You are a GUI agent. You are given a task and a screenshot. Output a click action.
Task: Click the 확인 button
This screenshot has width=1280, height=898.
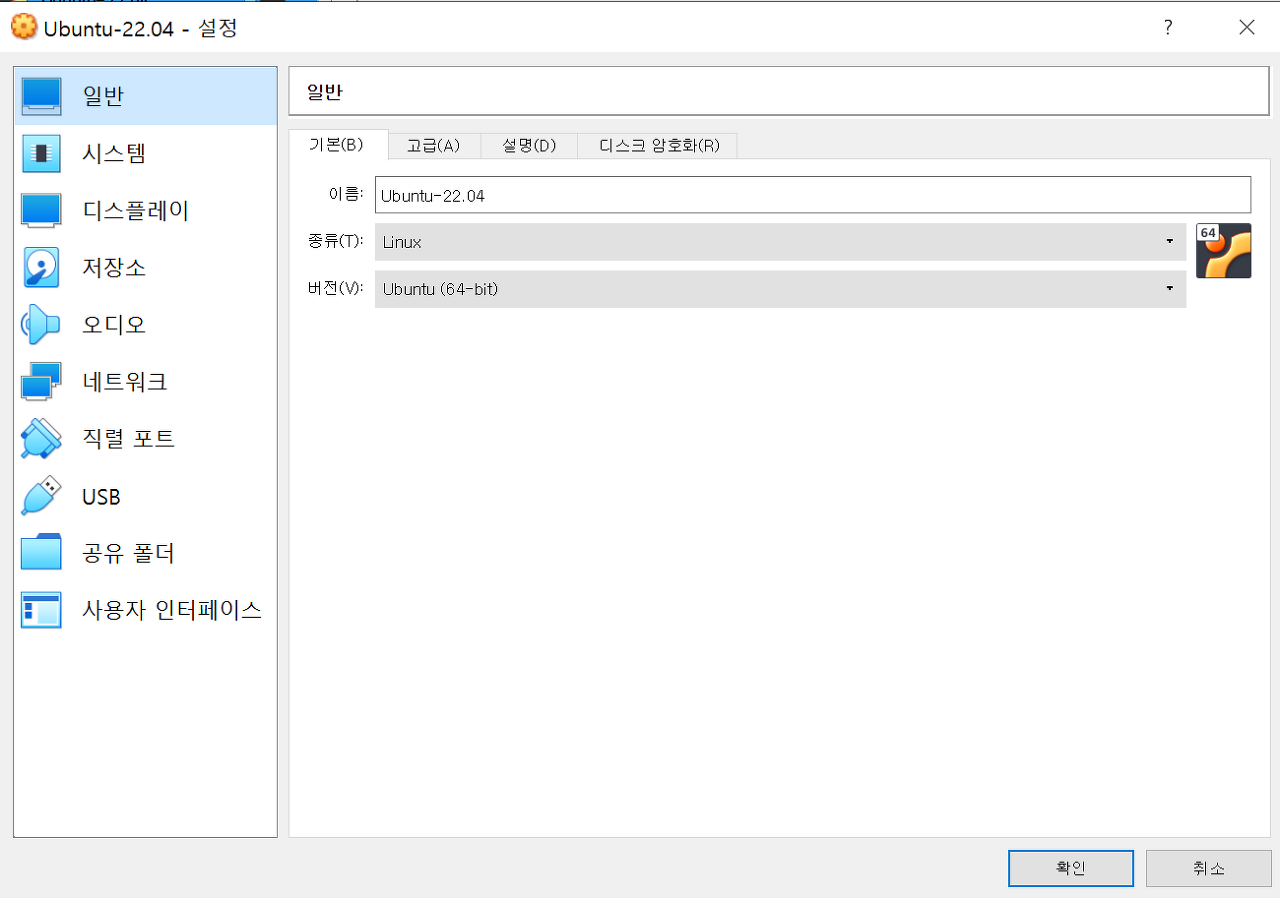tap(1070, 868)
